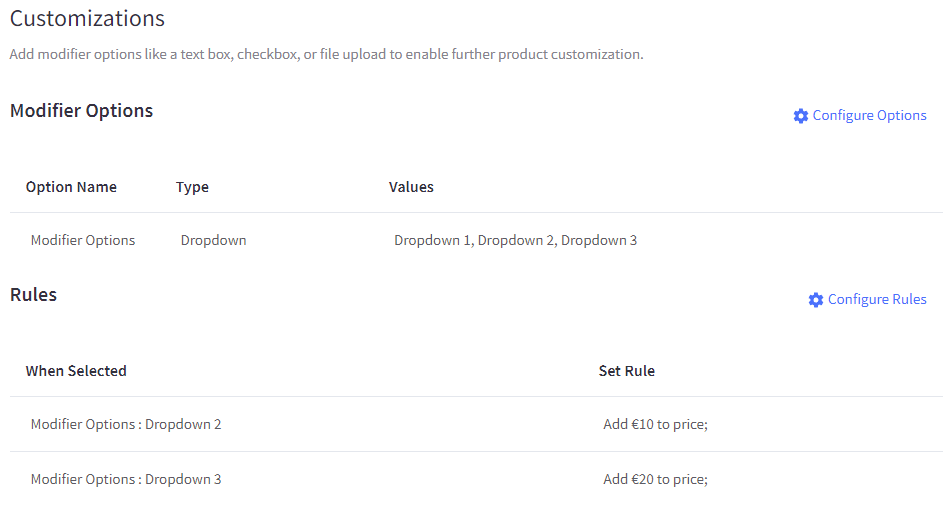Click the gear icon beside Configure Options
Screen dimensions: 949x515
tap(801, 116)
